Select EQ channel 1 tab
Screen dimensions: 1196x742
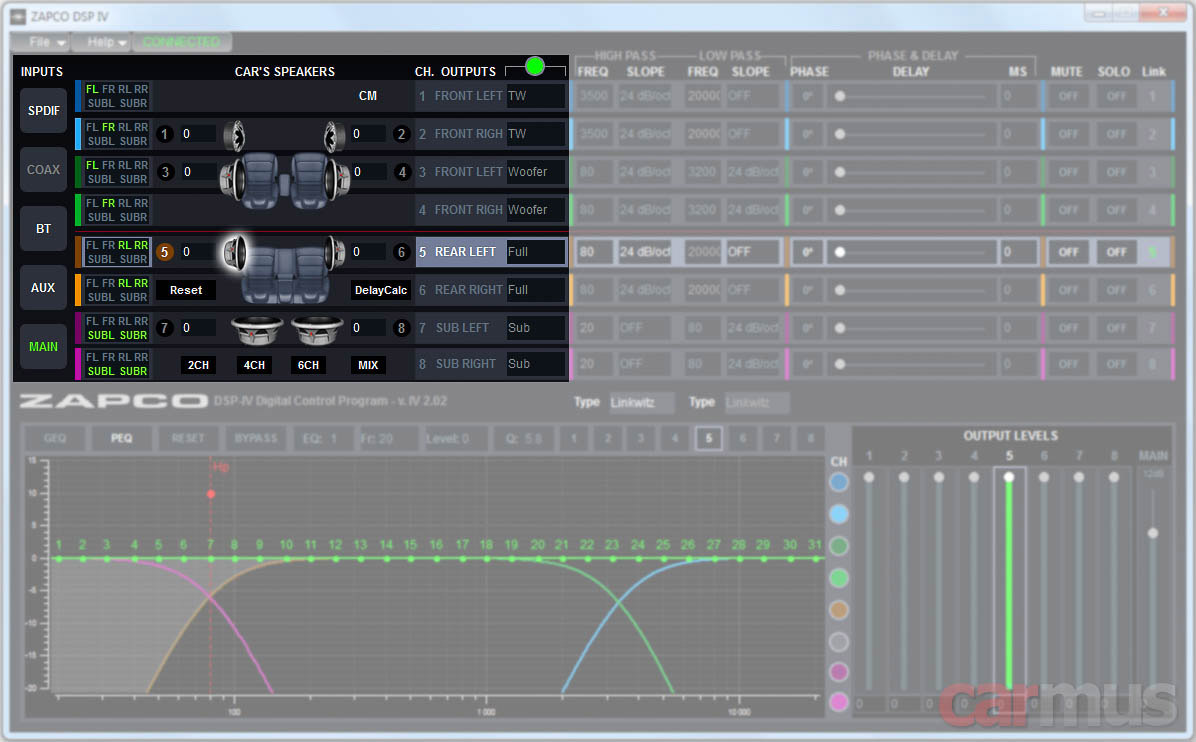coord(574,438)
